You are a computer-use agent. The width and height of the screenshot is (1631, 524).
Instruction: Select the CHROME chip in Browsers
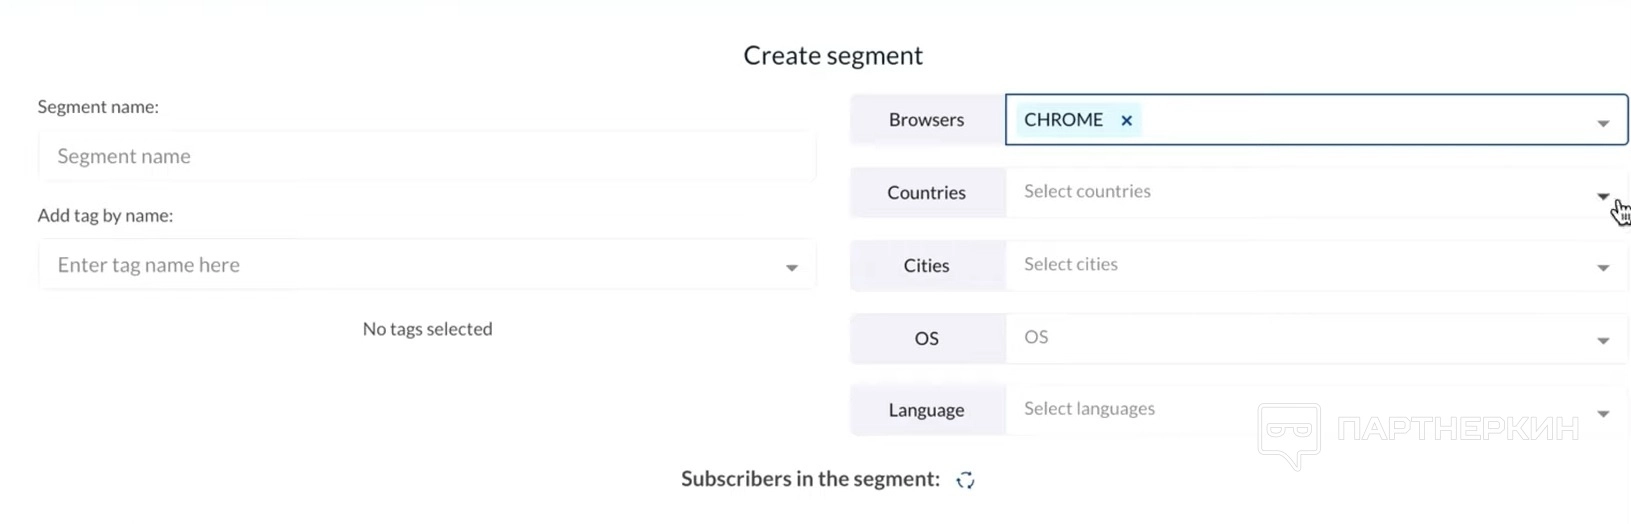pyautogui.click(x=1063, y=120)
